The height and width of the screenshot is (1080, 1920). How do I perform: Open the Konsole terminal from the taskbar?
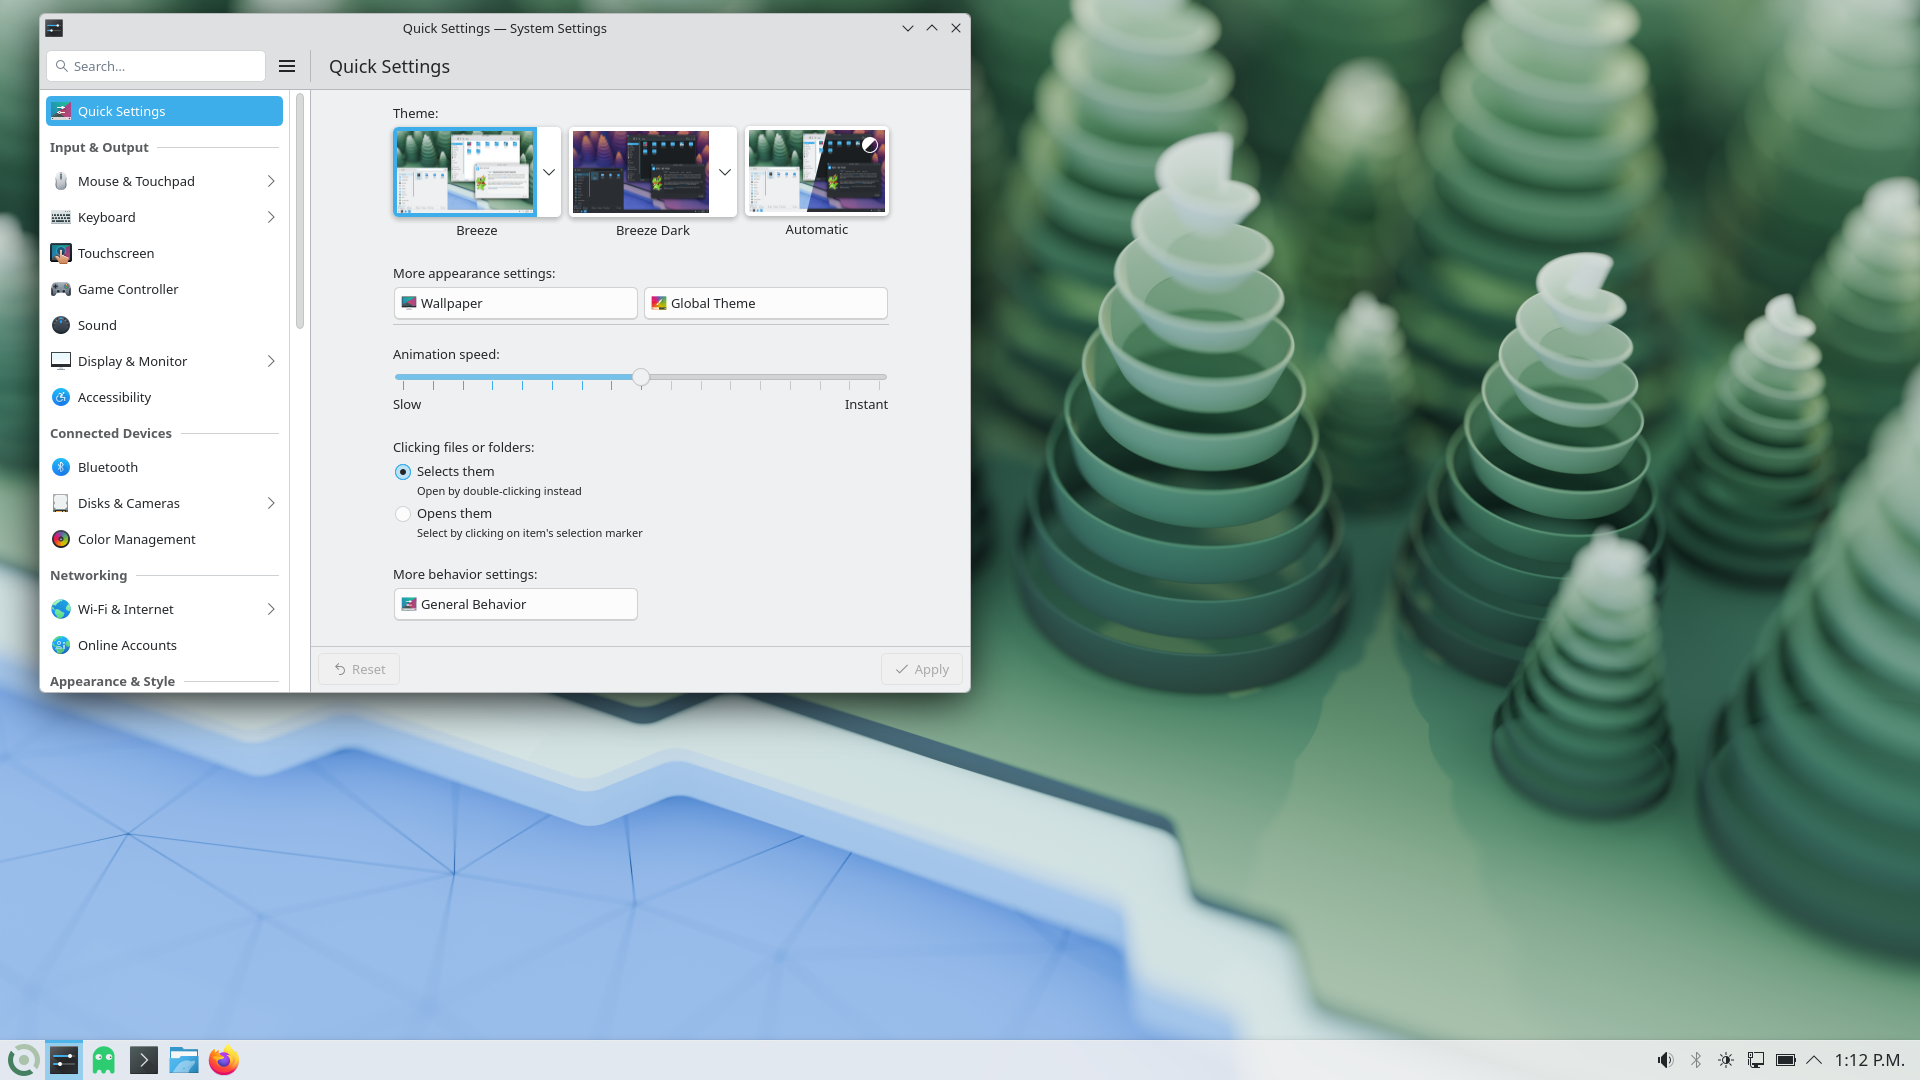144,1060
